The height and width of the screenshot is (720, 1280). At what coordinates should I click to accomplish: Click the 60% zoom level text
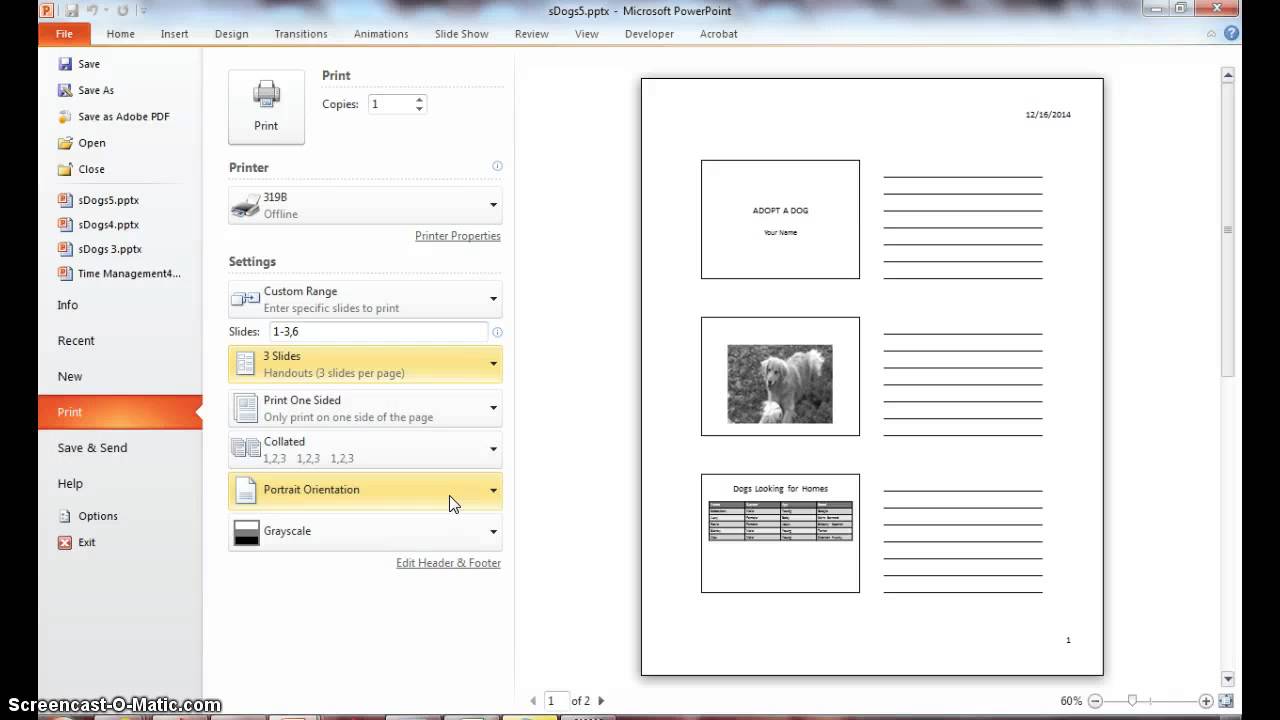point(1071,701)
